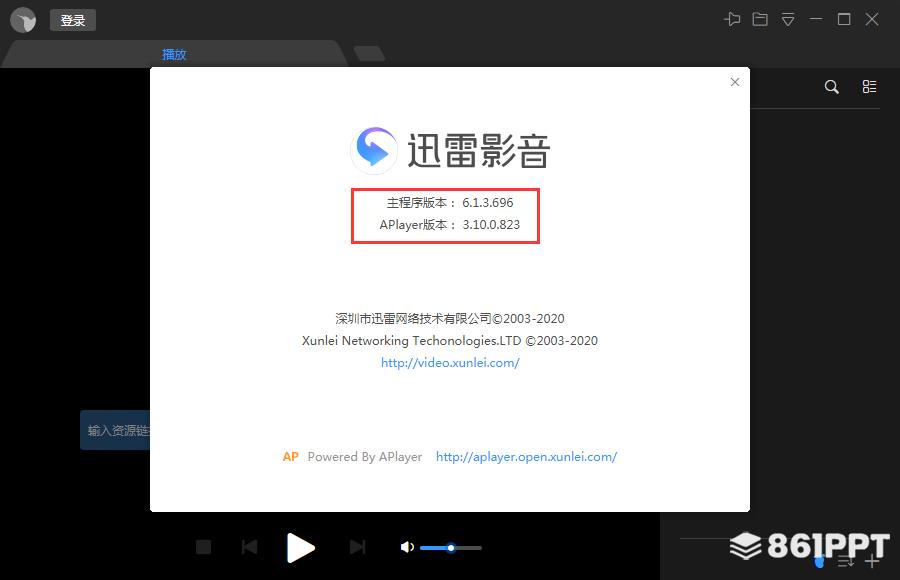Click APlayer version 3.10.0.823
The height and width of the screenshot is (580, 900).
(491, 225)
